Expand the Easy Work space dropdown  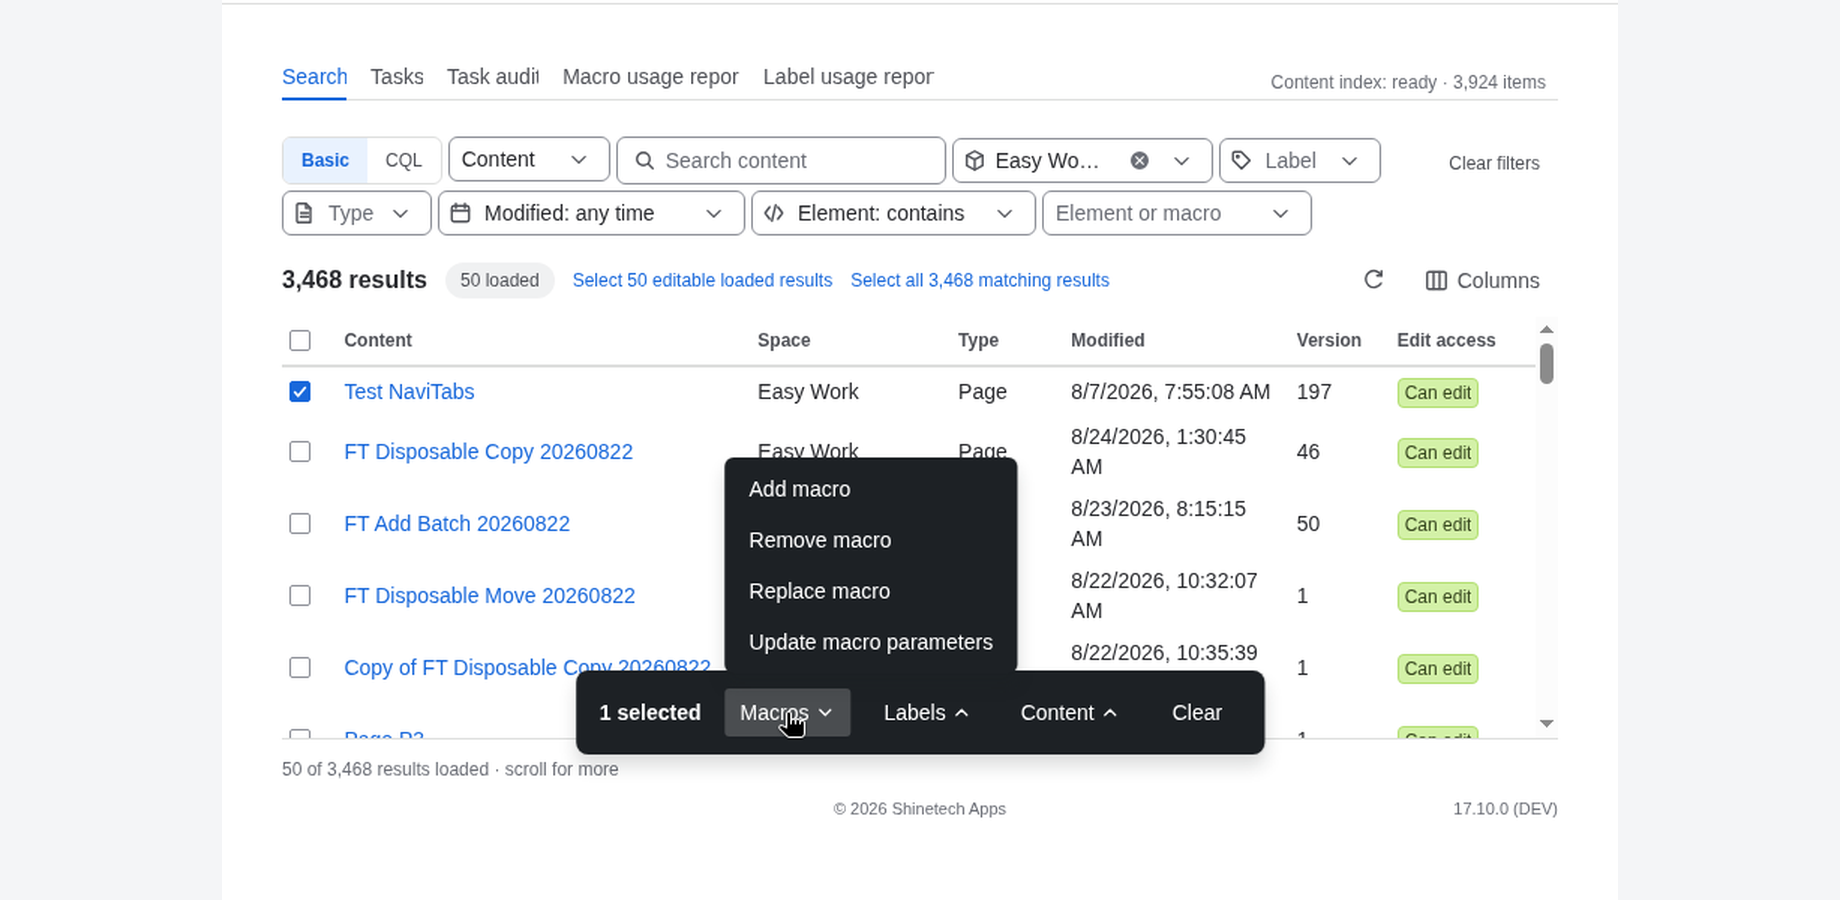1181,161
